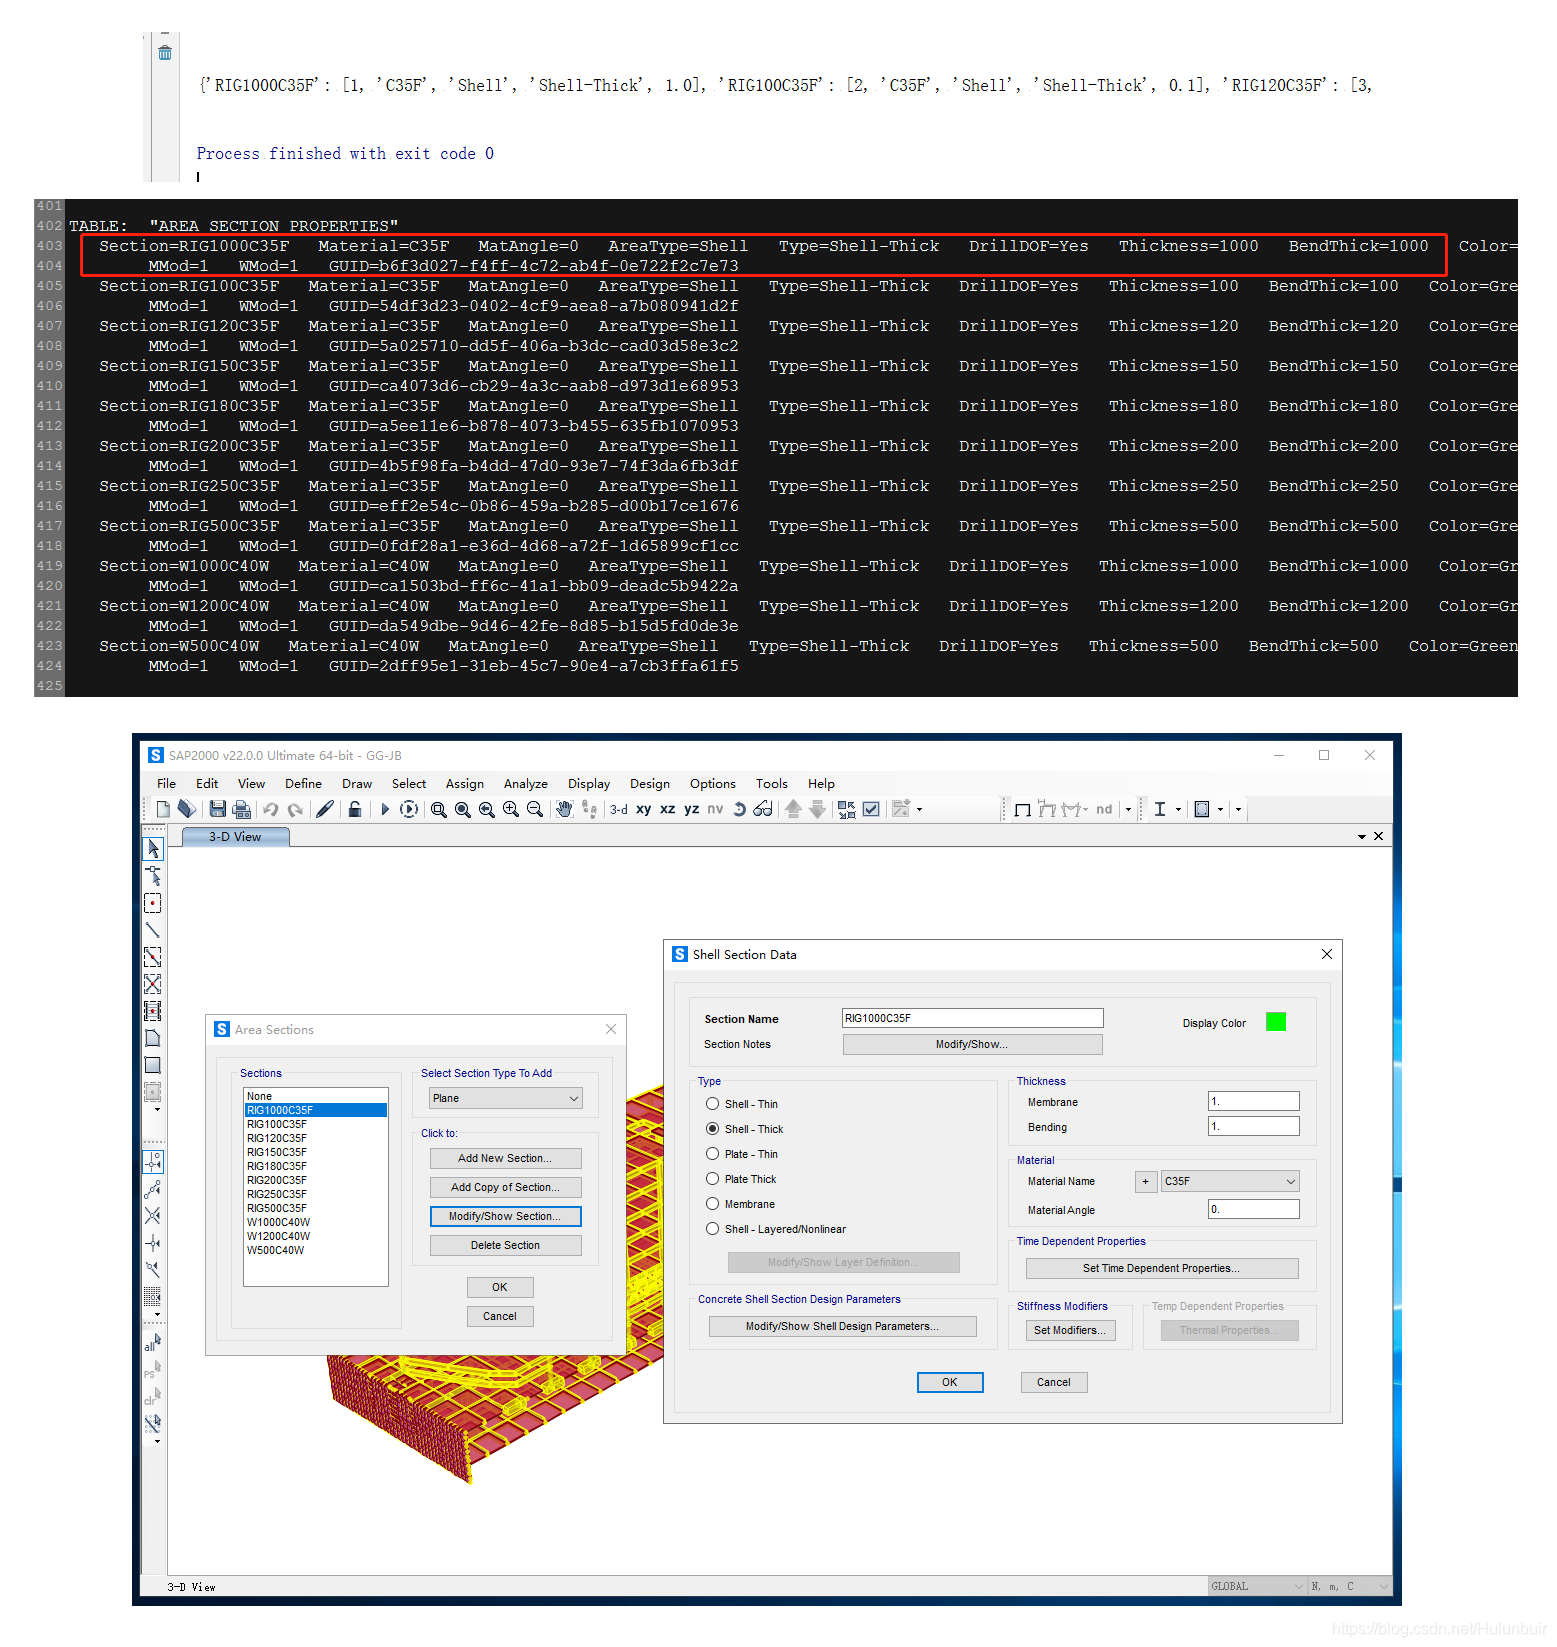The height and width of the screenshot is (1647, 1557).
Task: Expand the draw tools overflow arrow
Action: pyautogui.click(x=157, y=1110)
